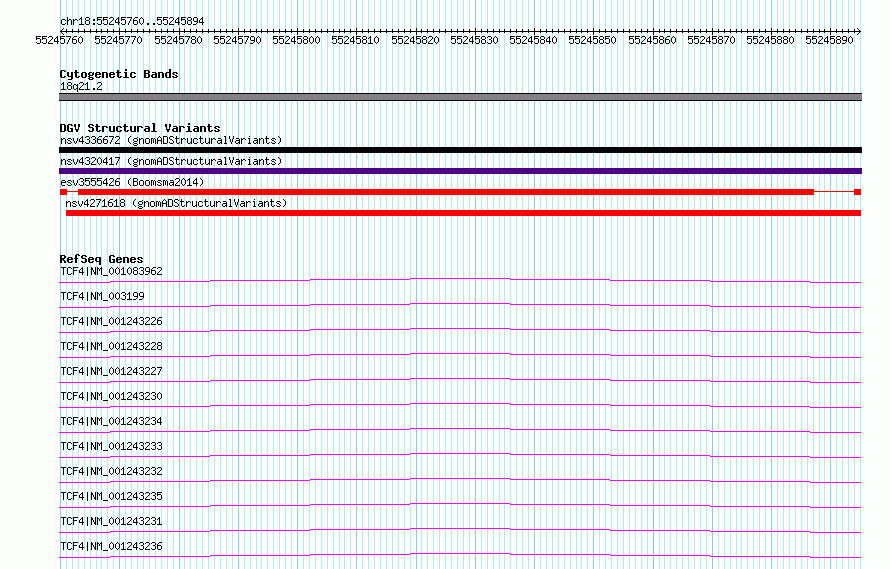Select transcript TCF4|NM_001243233
The height and width of the screenshot is (569, 890).
coord(111,446)
